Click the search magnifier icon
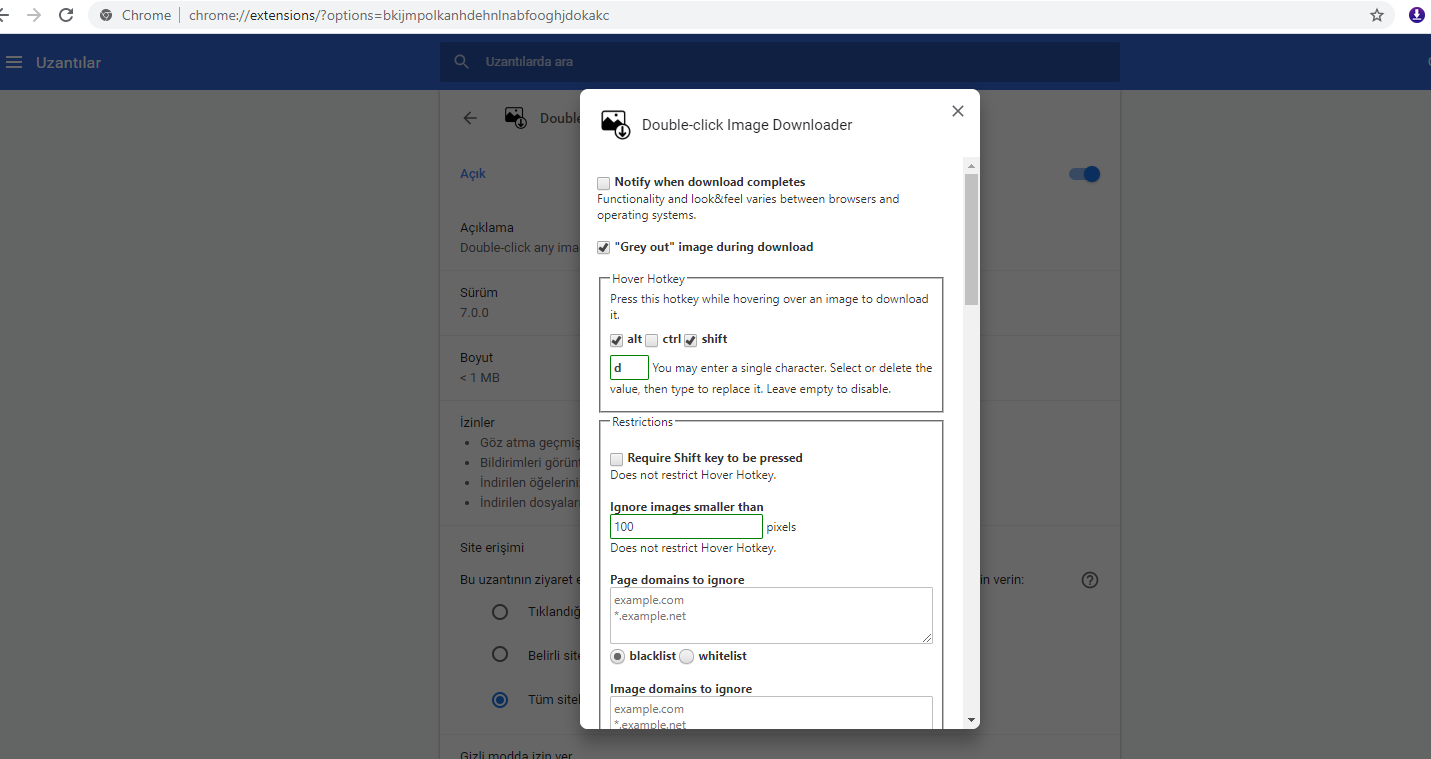 pyautogui.click(x=461, y=62)
